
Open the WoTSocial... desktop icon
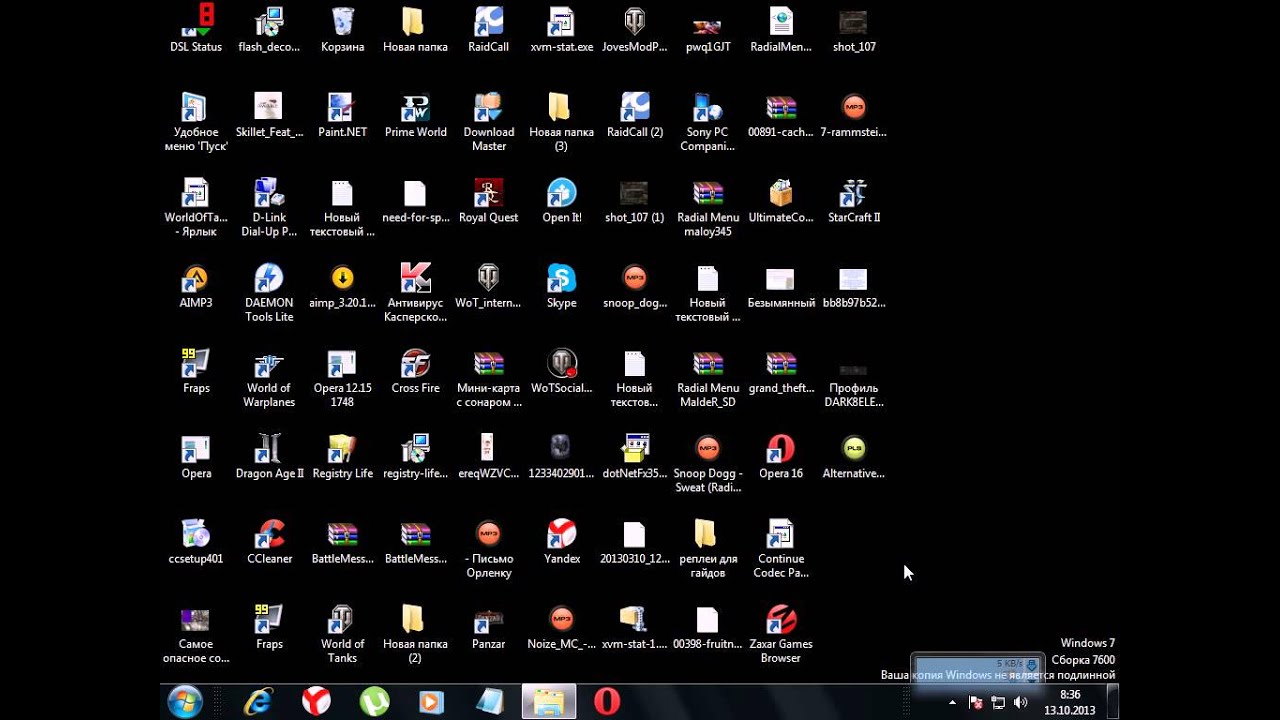561,371
